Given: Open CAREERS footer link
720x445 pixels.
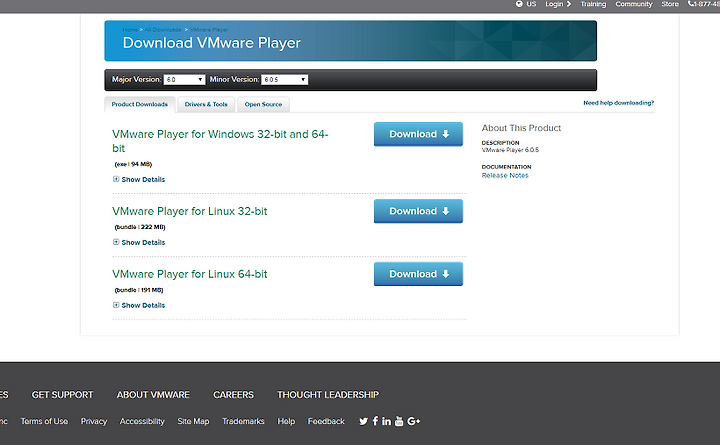Looking at the screenshot, I should click(x=233, y=395).
